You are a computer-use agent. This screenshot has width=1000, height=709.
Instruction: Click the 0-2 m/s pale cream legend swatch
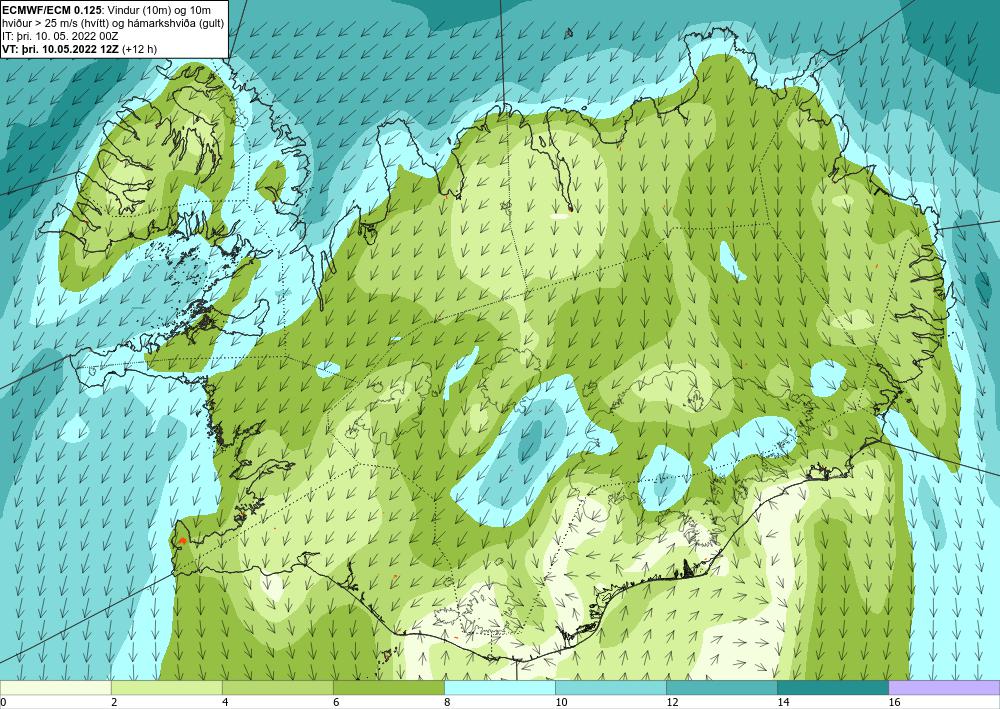(x=55, y=688)
